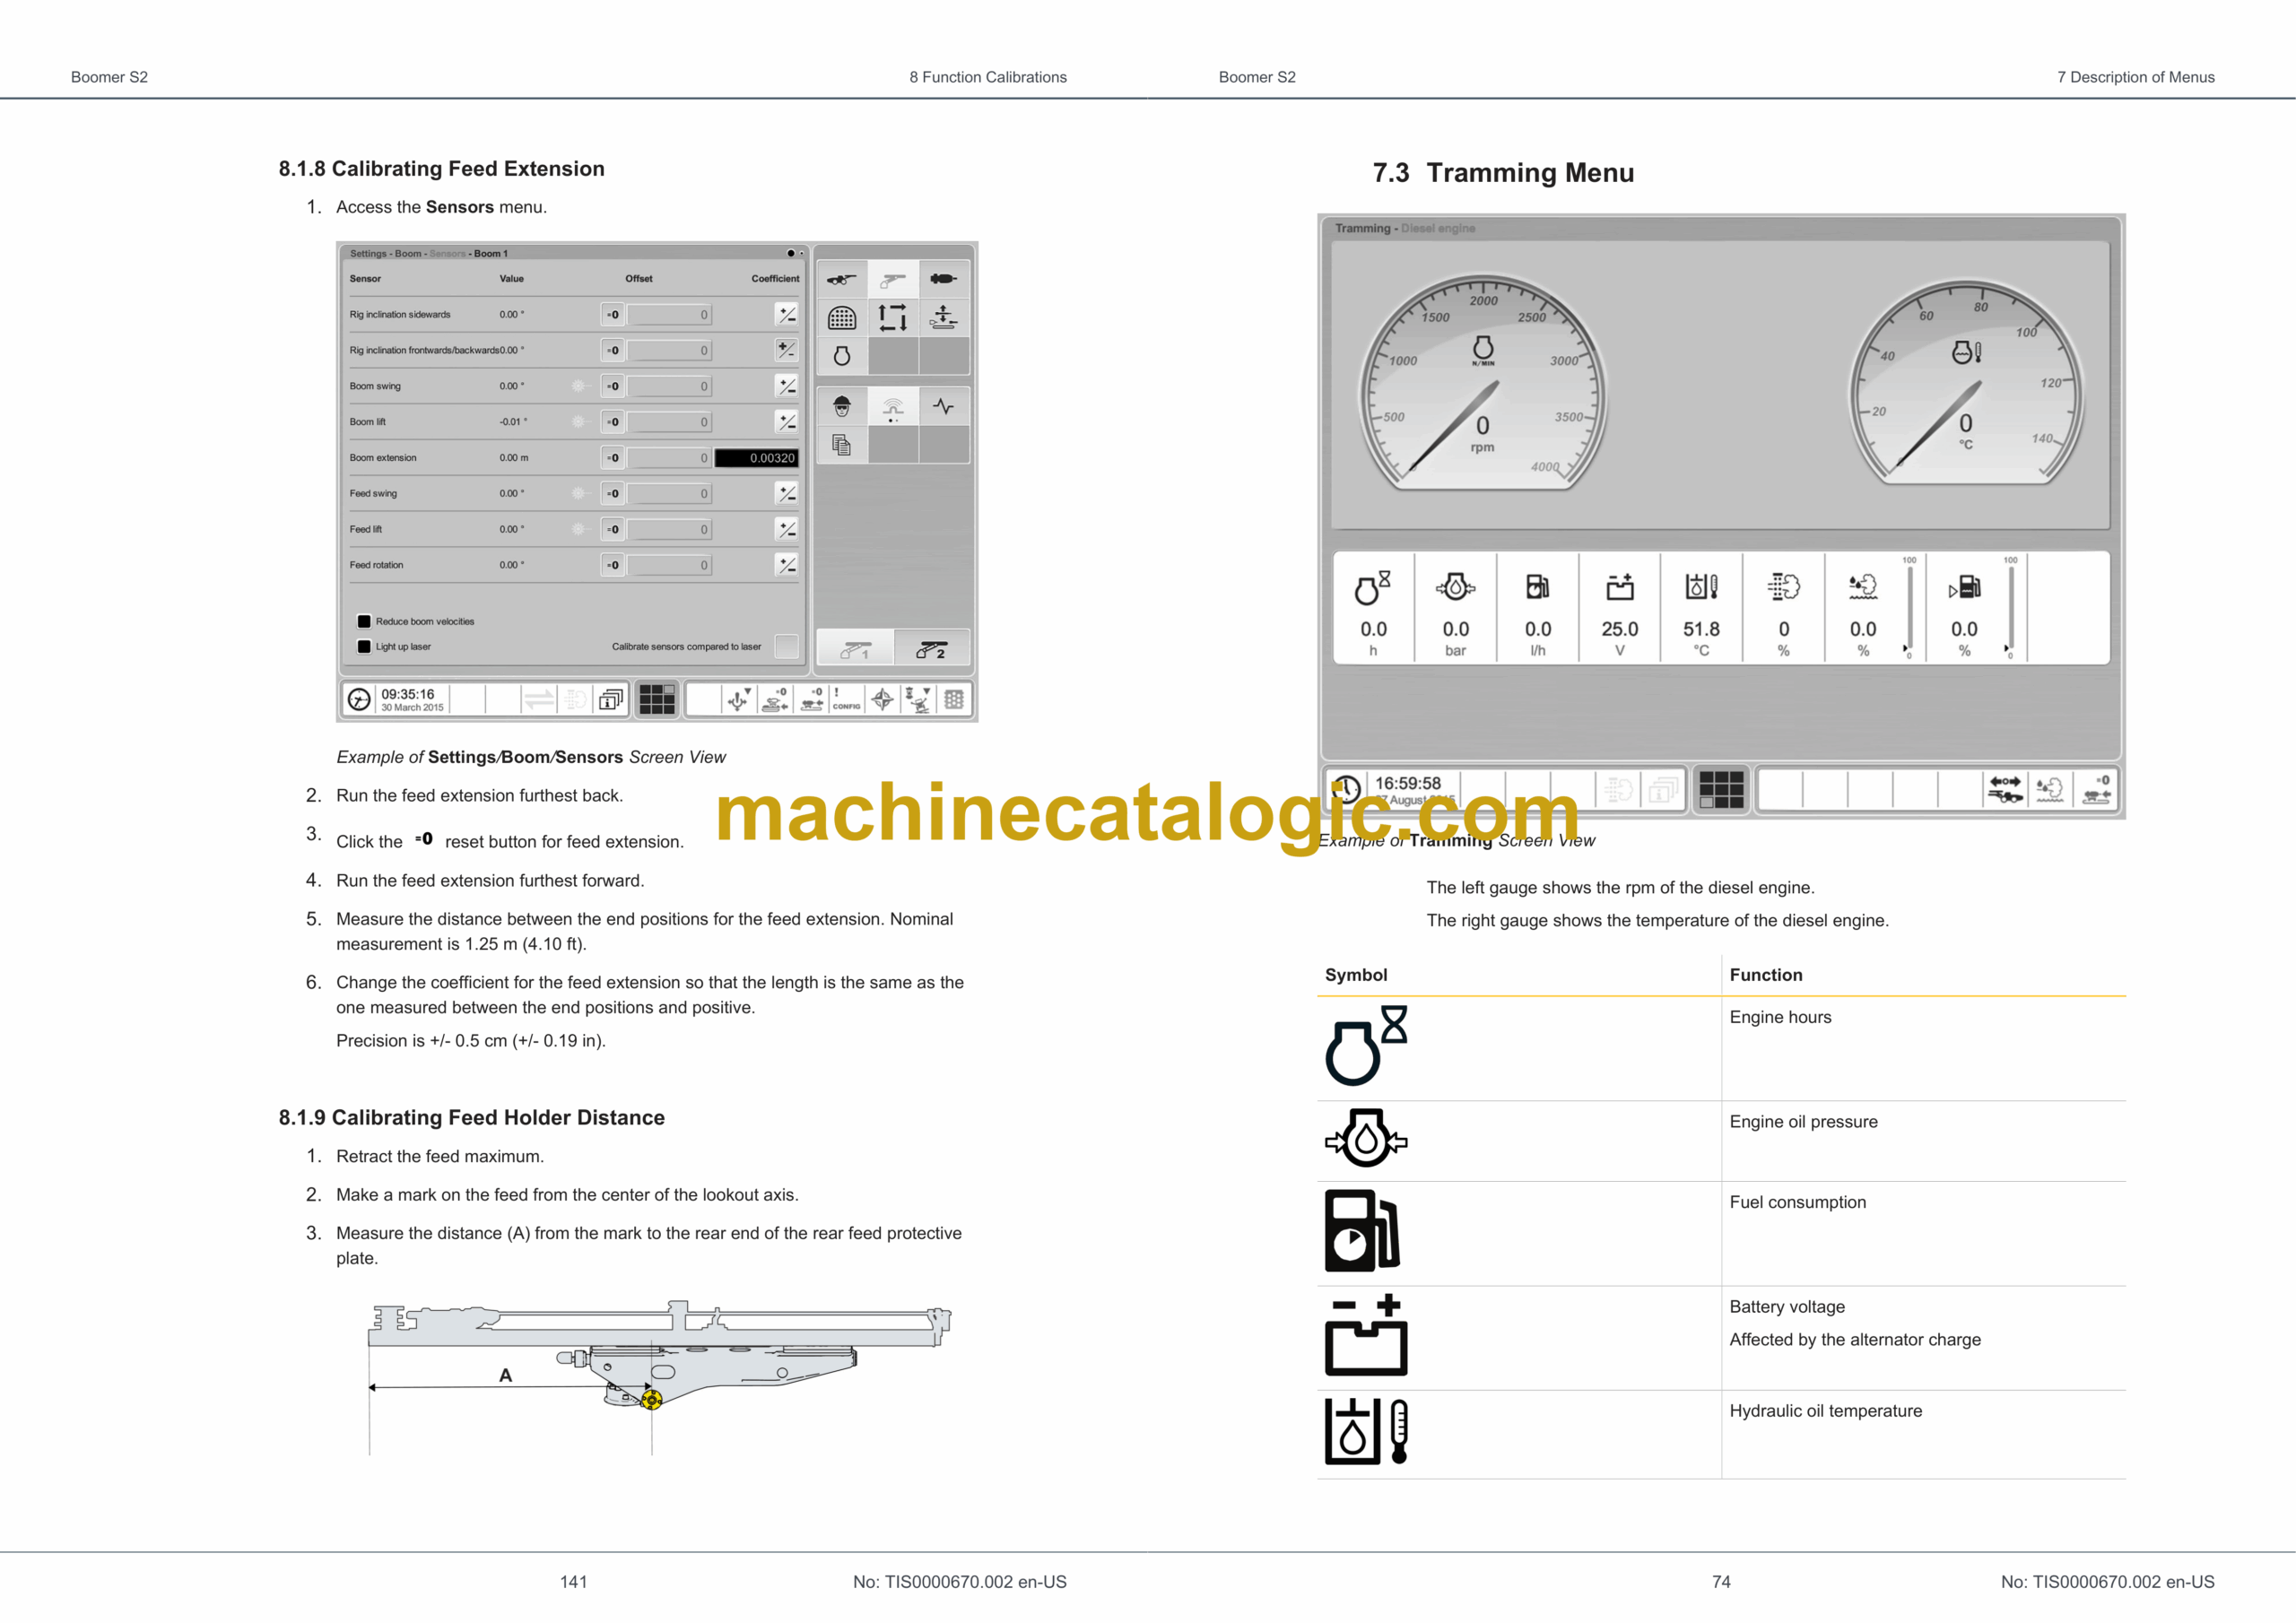Open the main menu grid in Tramming screen
Viewport: 2296px width, 1623px height.
(1720, 790)
